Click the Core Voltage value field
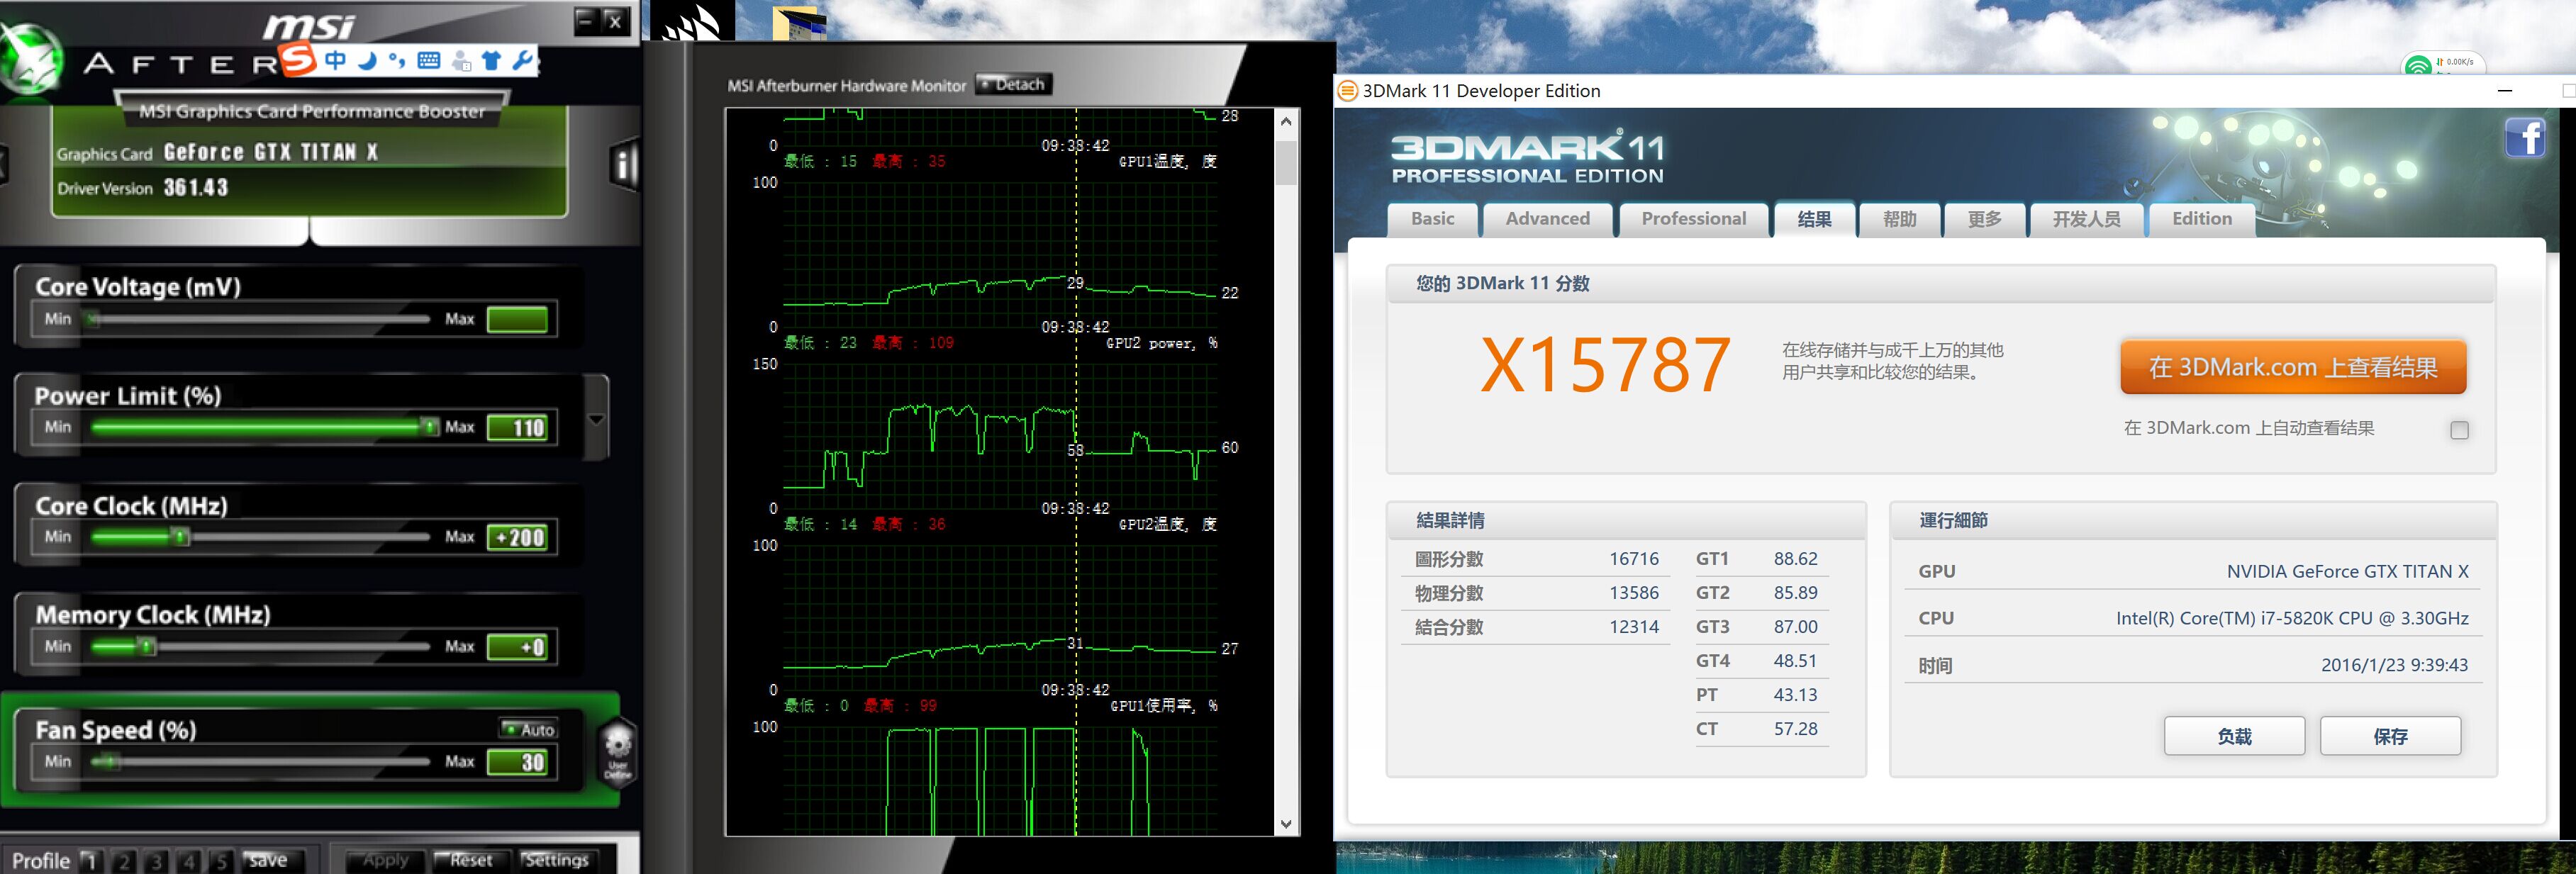2576x874 pixels. click(517, 319)
